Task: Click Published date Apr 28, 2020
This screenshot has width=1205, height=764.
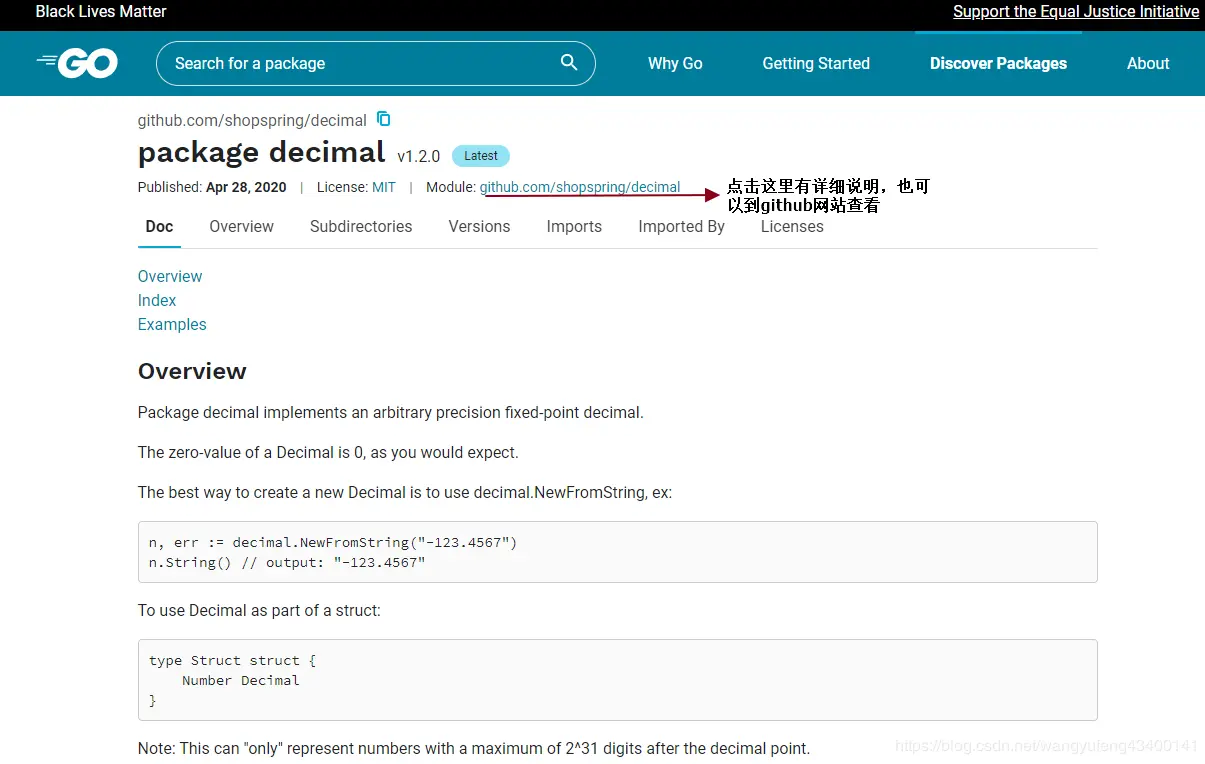Action: [246, 187]
